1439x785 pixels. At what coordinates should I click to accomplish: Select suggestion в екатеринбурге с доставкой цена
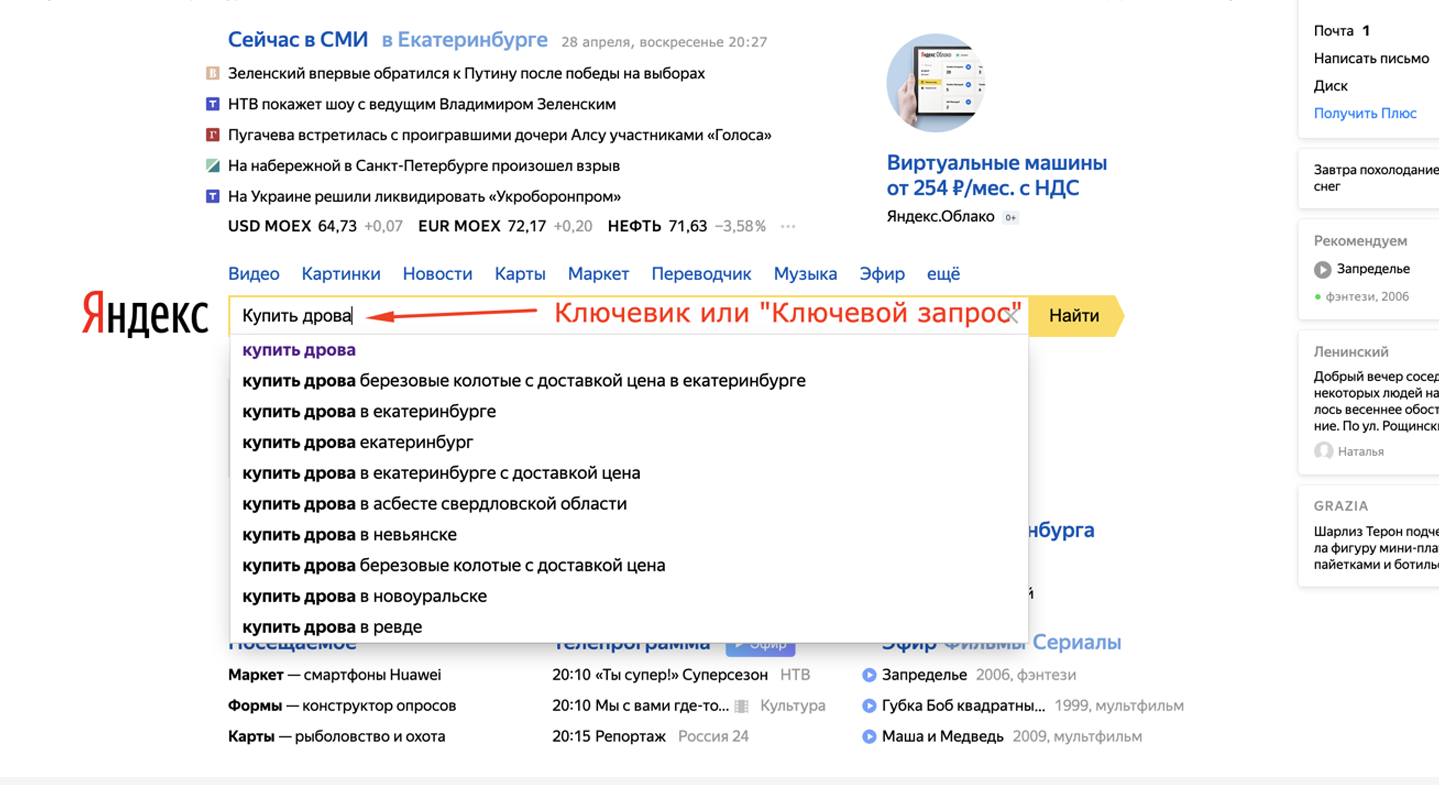629,473
